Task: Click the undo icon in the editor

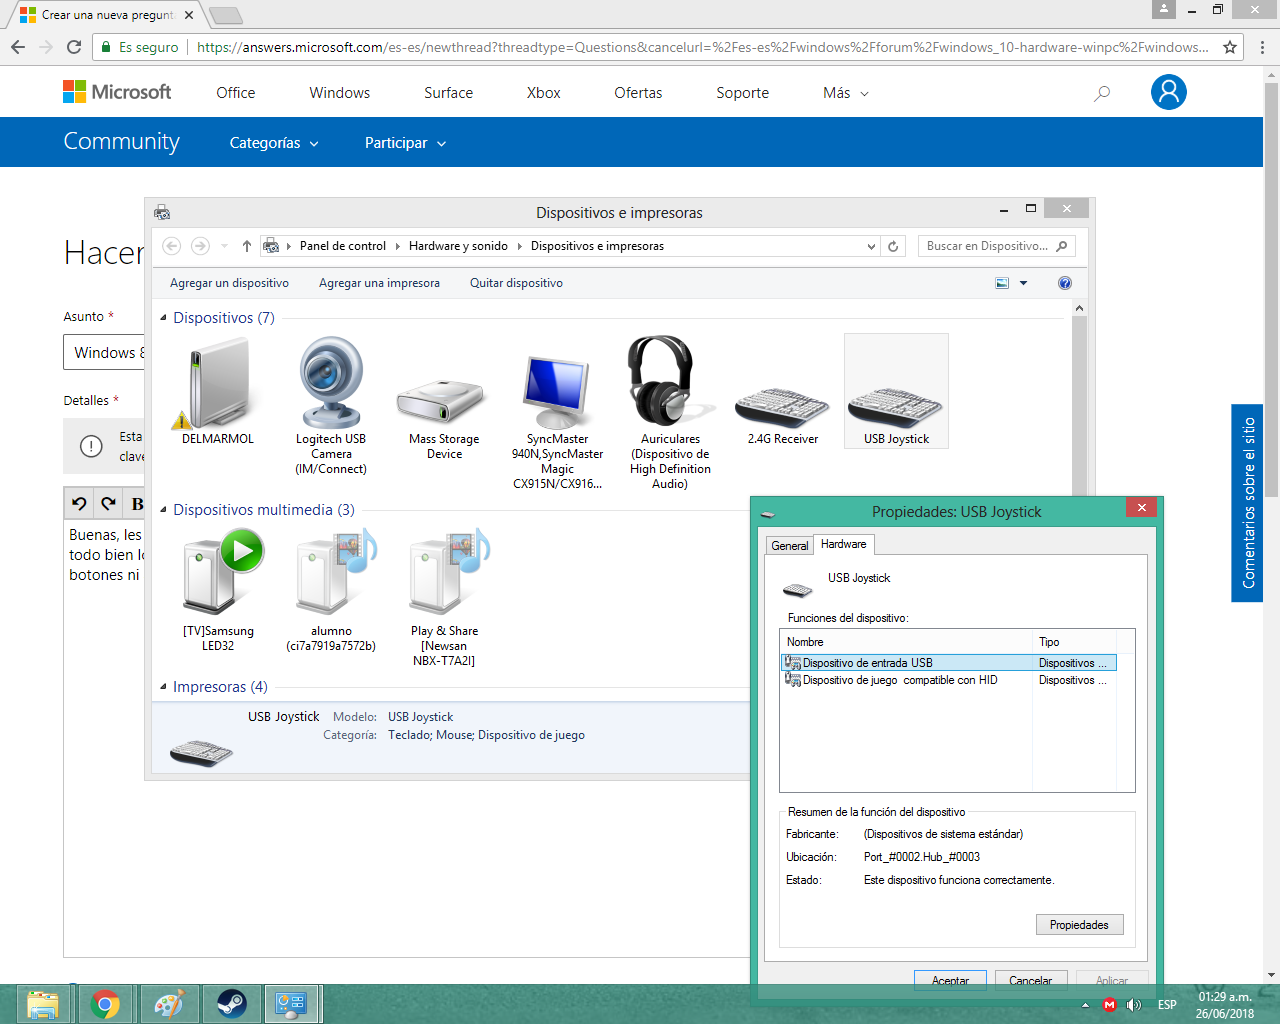Action: [79, 503]
